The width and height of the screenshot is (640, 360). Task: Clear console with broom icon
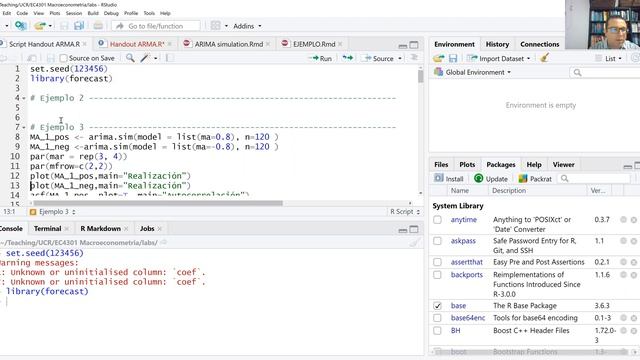click(414, 242)
